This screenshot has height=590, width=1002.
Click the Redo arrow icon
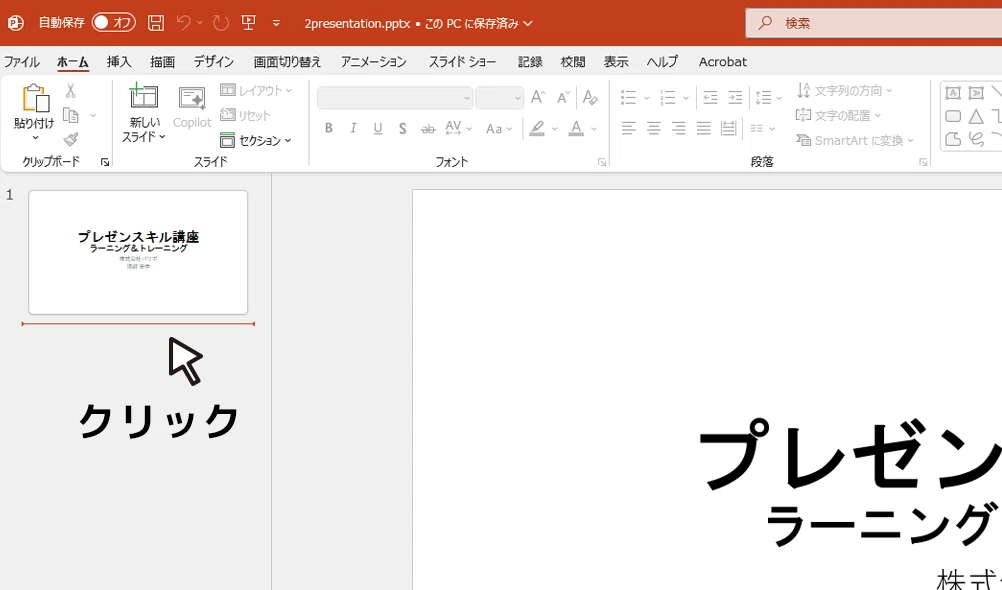(x=220, y=23)
